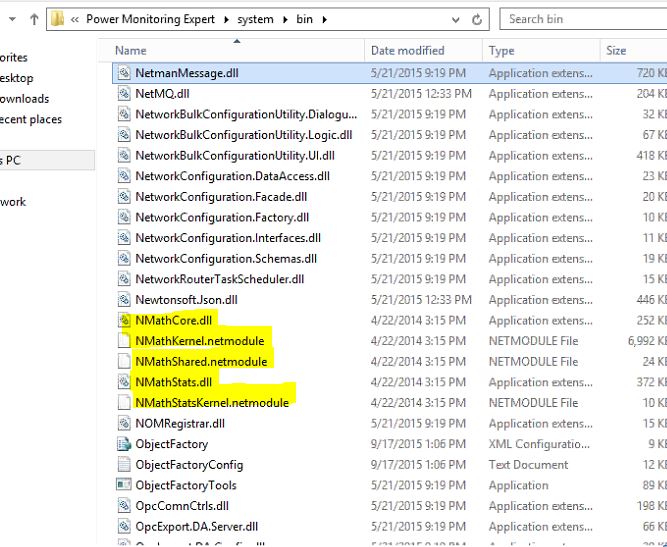Screen dimensions: 667x547
Task: Open Favorites in the navigation pane
Action: click(14, 57)
